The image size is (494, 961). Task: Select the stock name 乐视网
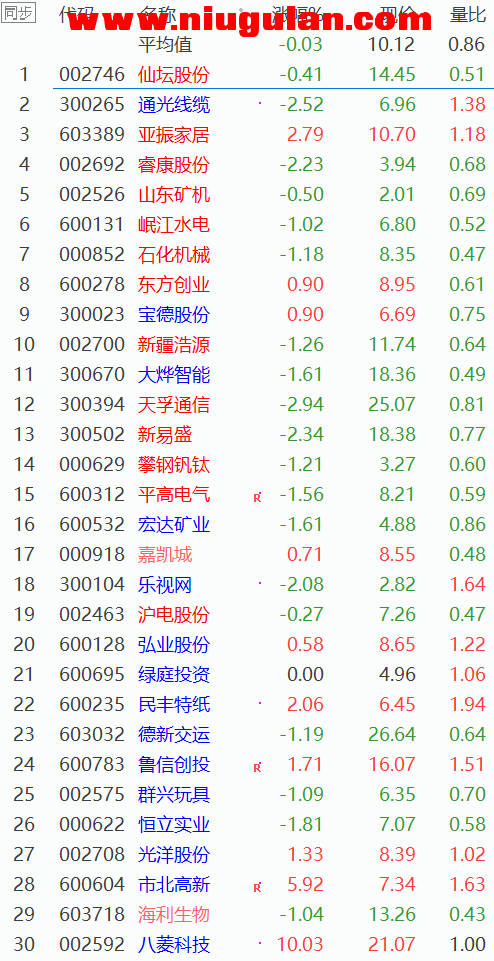(x=165, y=585)
